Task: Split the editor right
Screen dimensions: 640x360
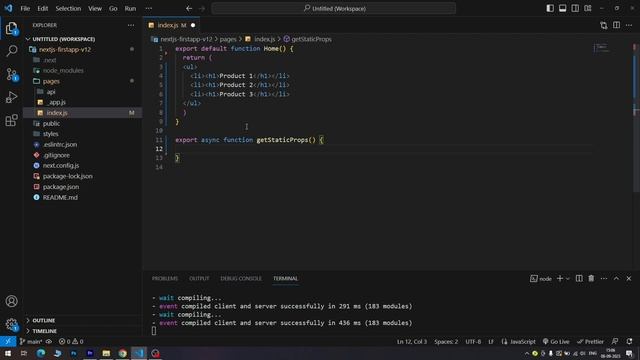Action: [616, 25]
